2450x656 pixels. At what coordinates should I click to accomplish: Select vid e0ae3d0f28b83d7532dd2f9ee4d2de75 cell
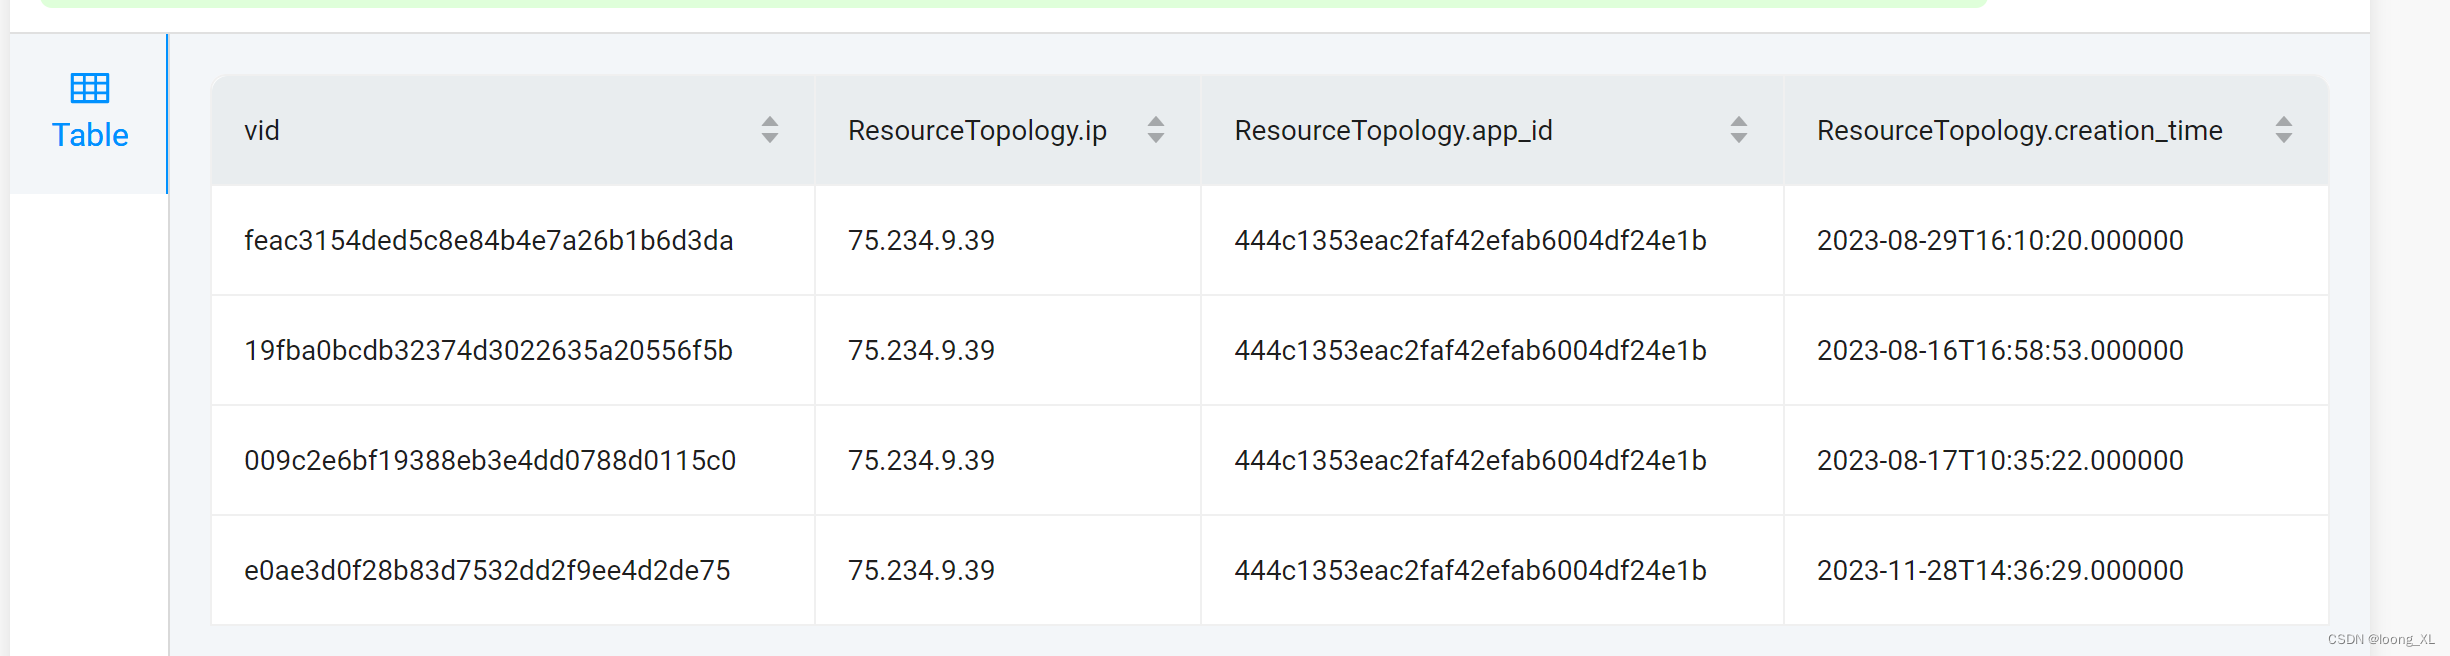tap(487, 571)
